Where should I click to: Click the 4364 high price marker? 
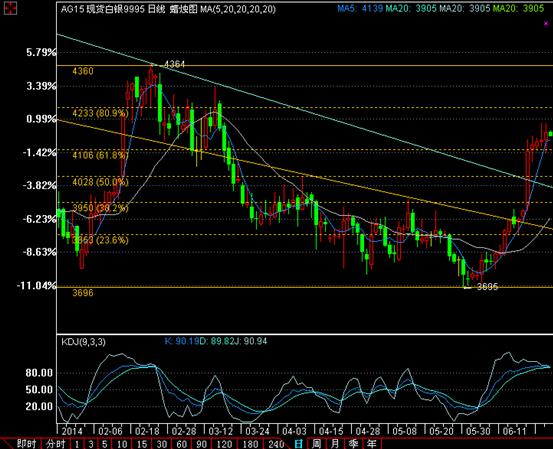(175, 64)
